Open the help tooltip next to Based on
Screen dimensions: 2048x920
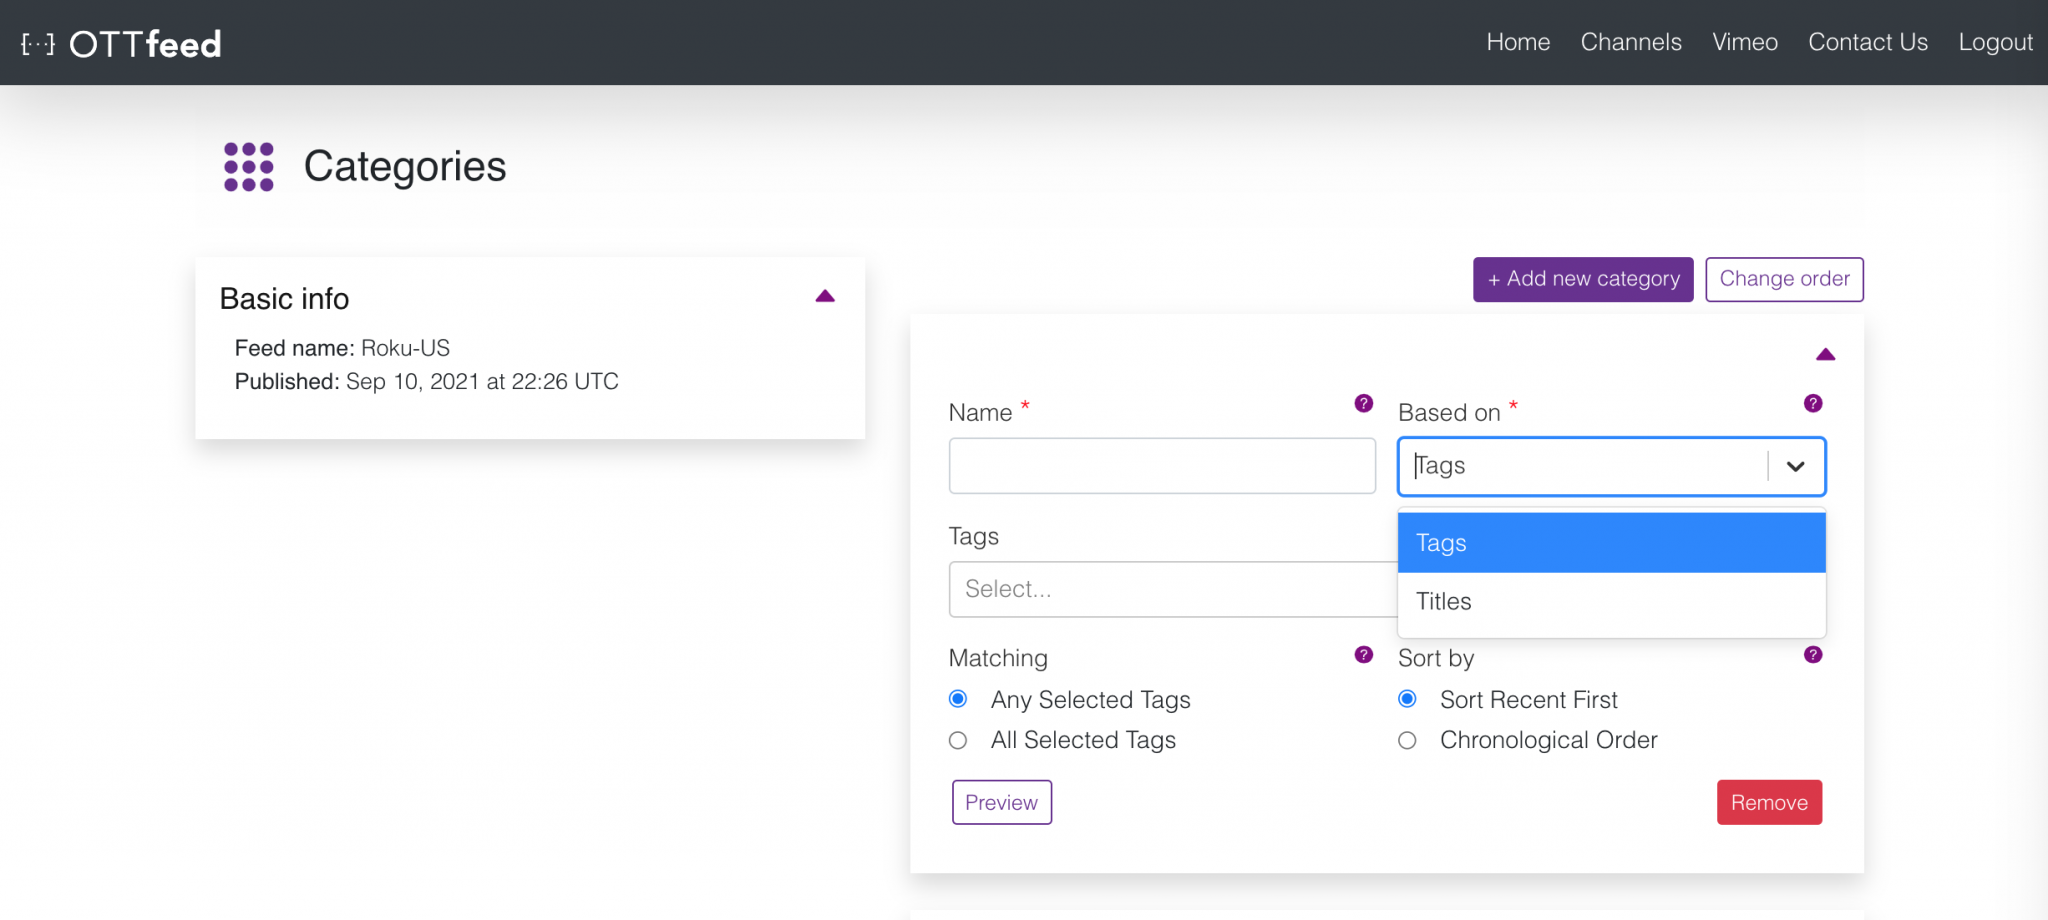(x=1812, y=403)
